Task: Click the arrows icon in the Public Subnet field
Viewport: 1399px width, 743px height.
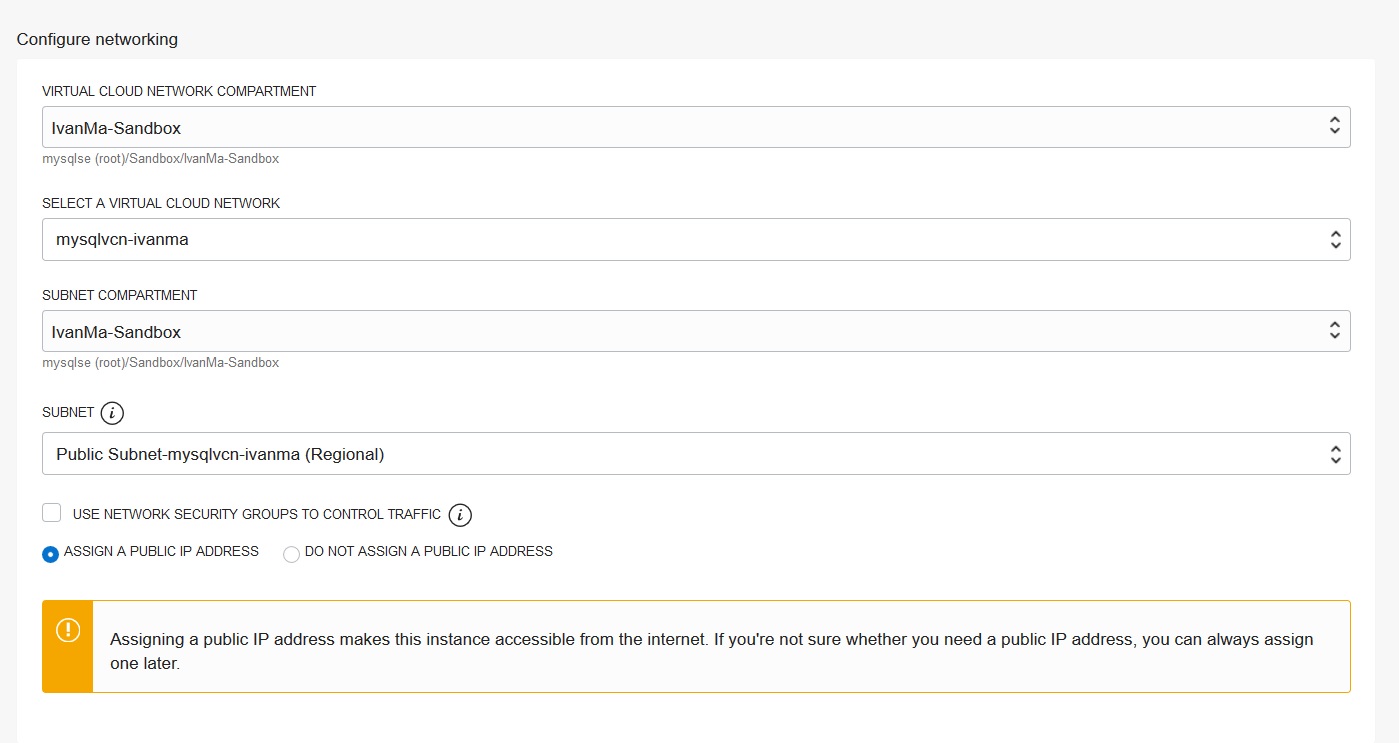Action: click(1334, 454)
